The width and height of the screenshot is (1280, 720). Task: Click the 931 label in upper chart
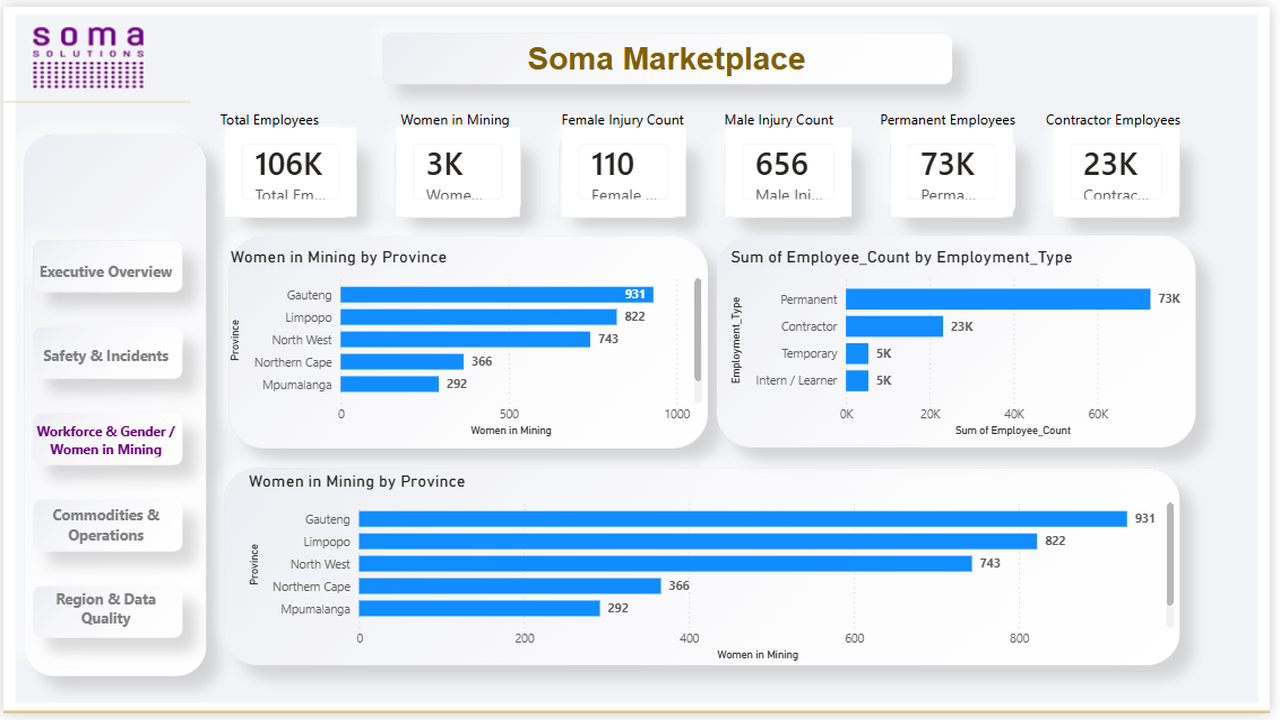point(635,294)
